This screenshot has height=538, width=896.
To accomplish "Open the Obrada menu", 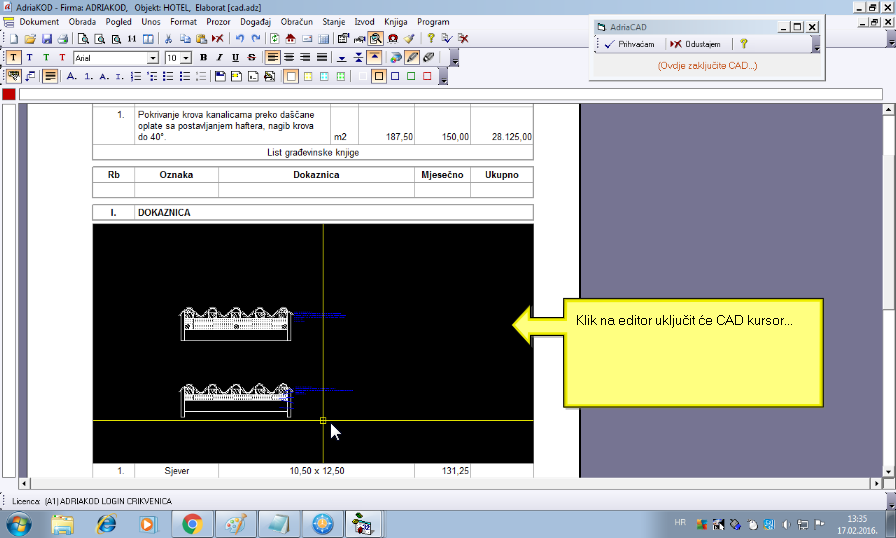I will [82, 22].
